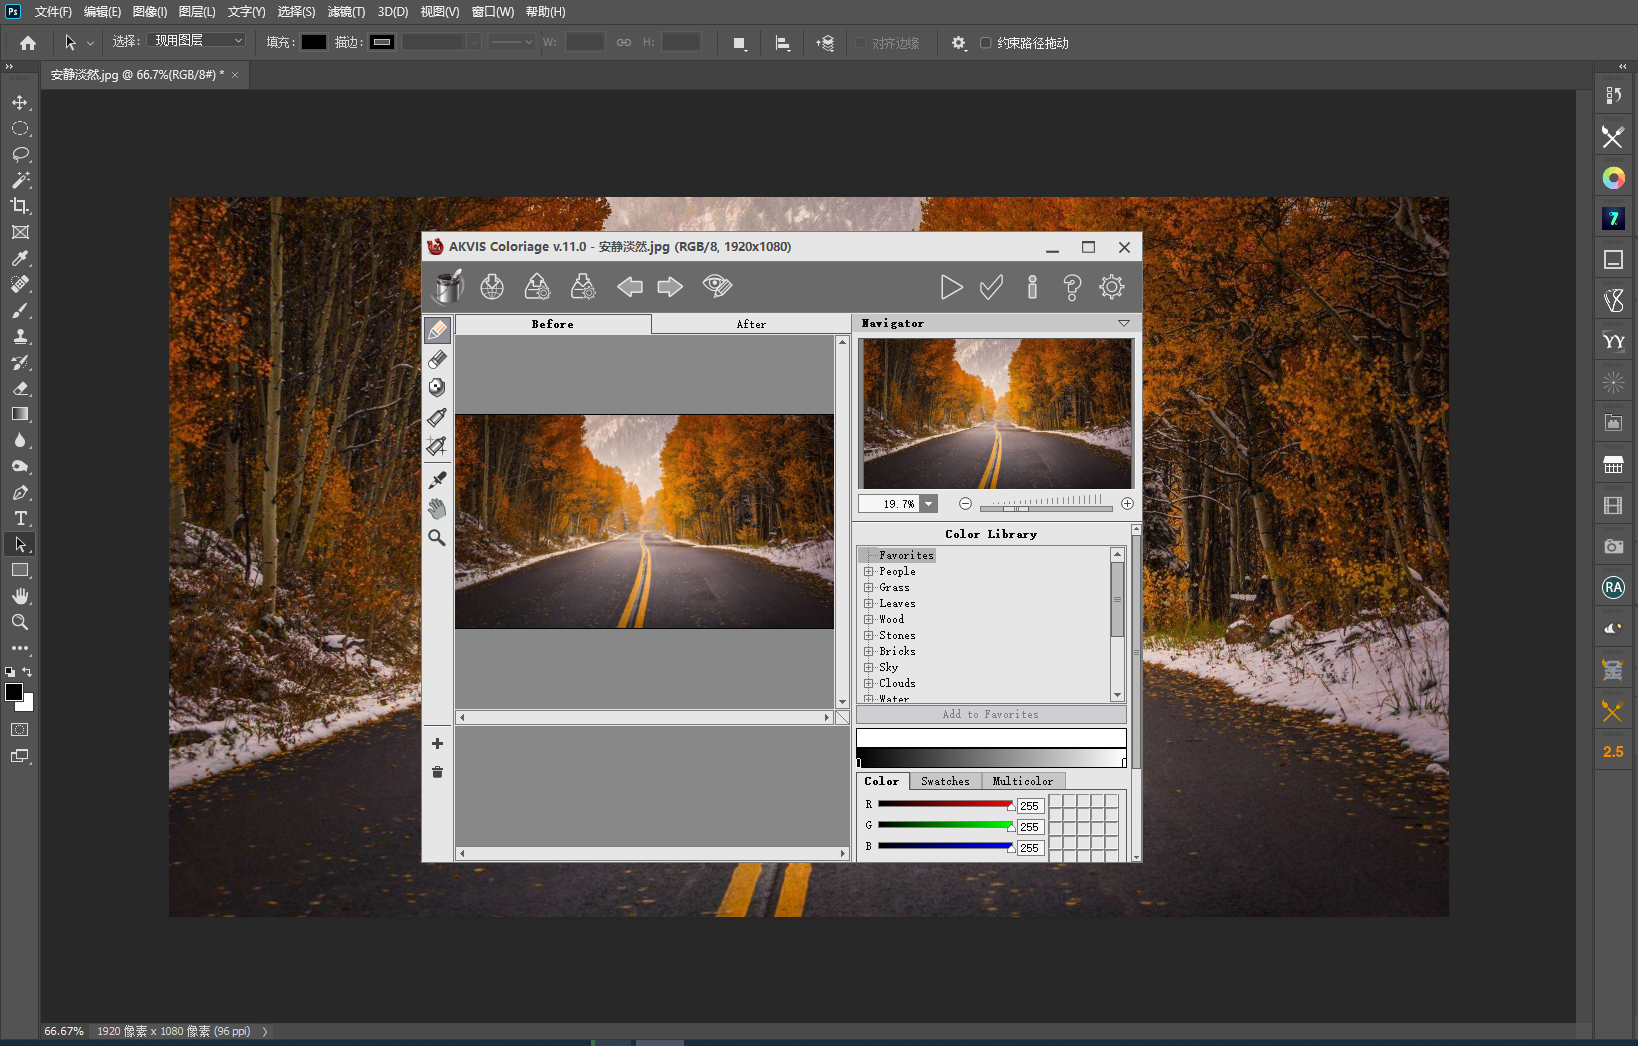Expand the Bricks color library folder
Screen dimensions: 1638x1046
tap(869, 652)
